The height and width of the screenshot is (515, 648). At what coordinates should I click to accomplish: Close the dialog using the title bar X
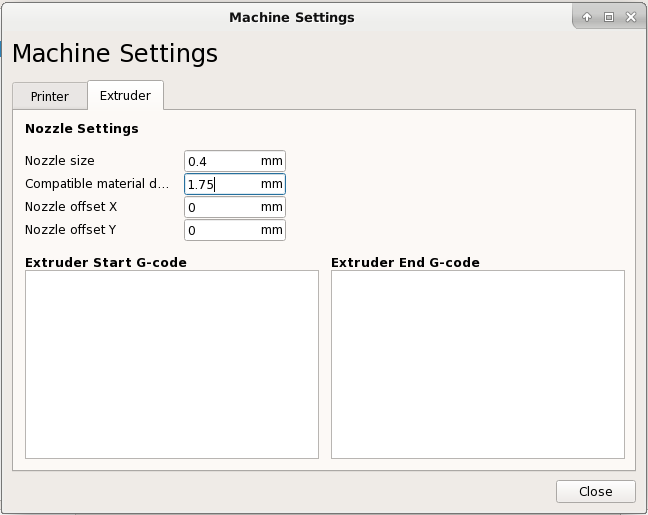click(x=630, y=17)
